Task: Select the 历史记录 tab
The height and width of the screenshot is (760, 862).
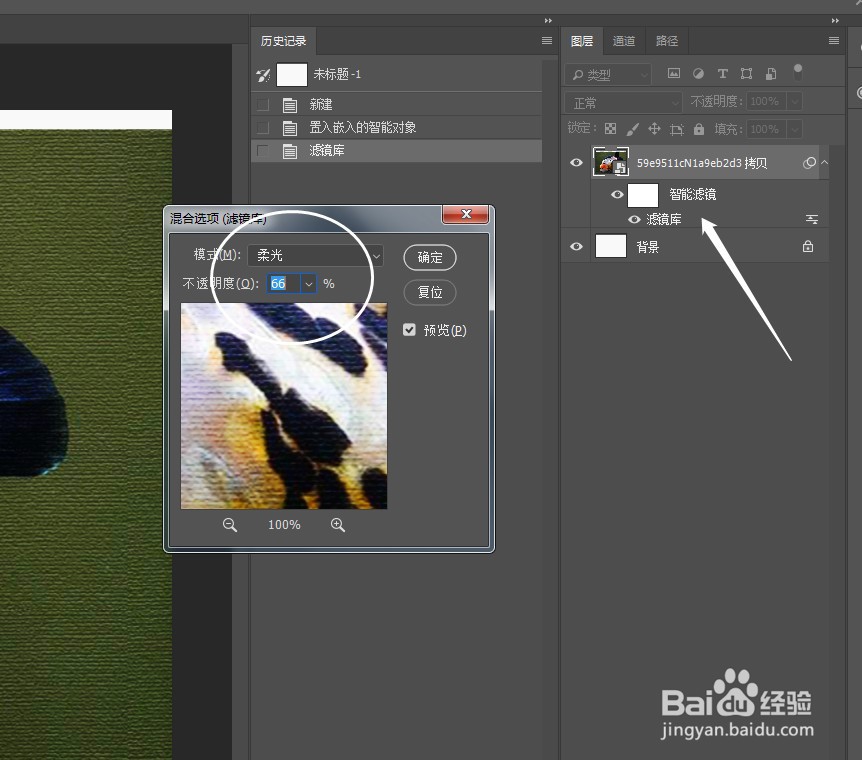Action: pyautogui.click(x=283, y=41)
